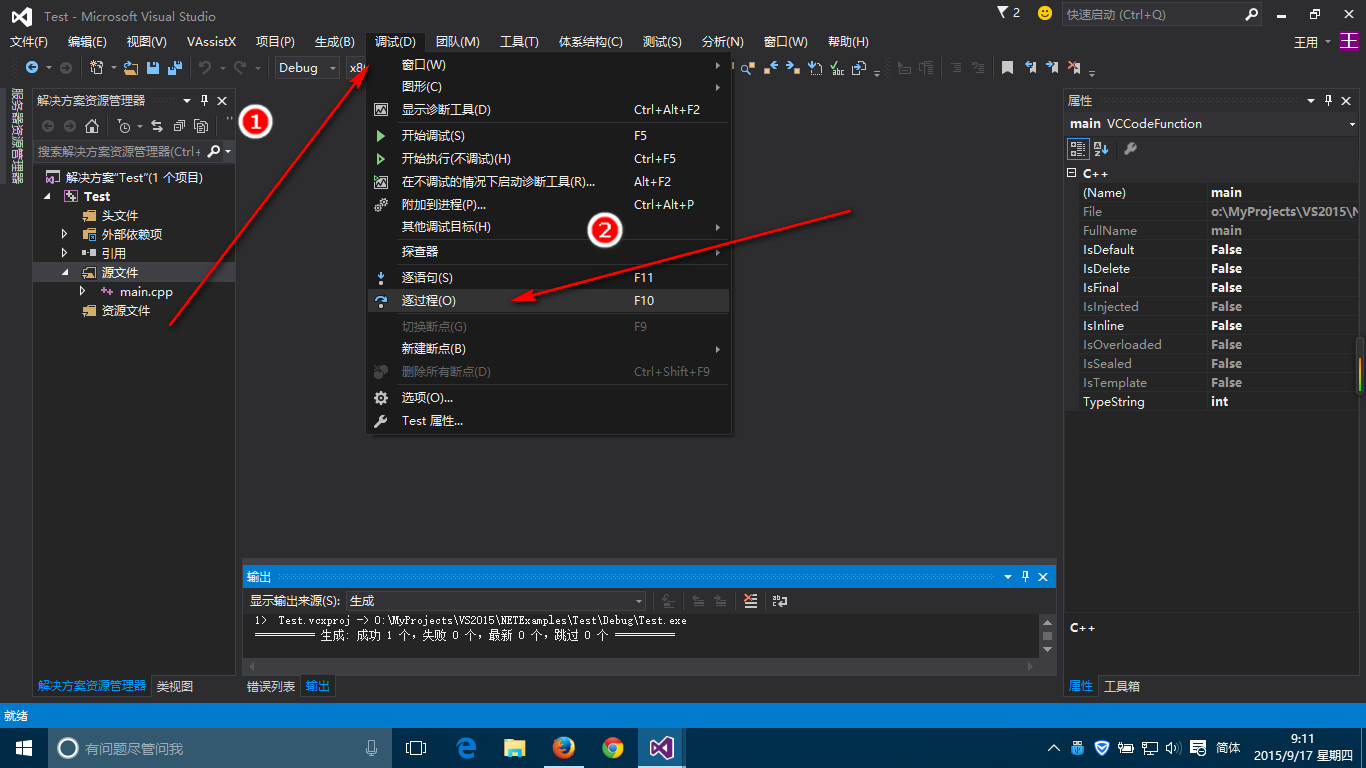This screenshot has width=1366, height=768.
Task: Click the Open File folder icon
Action: (x=131, y=68)
